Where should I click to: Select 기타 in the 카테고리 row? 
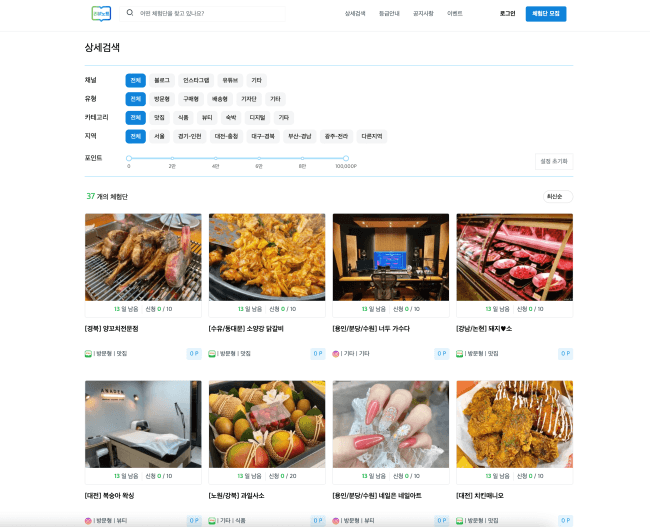pos(284,118)
